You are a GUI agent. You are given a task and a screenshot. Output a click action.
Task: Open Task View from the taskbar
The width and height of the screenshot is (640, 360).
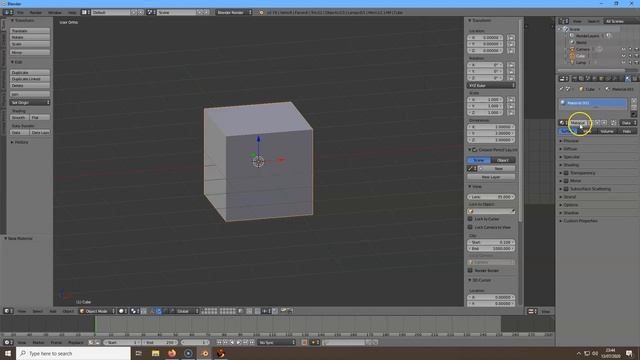point(138,353)
